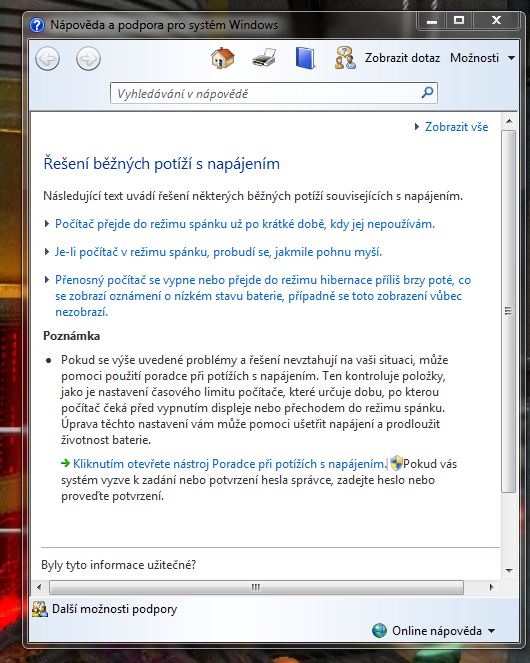This screenshot has height=663, width=530.
Task: Open the Zobrazit dotaz menu item
Action: (402, 58)
